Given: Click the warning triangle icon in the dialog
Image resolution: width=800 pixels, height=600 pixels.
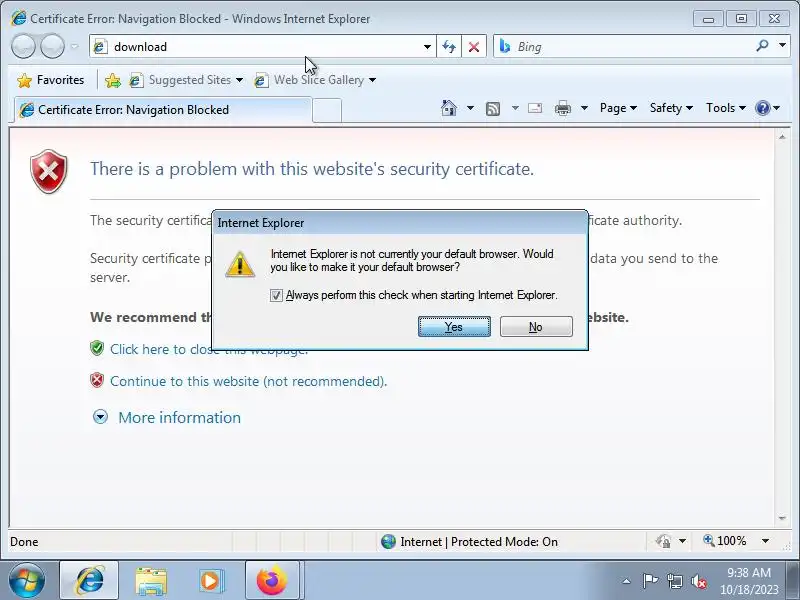Looking at the screenshot, I should click(240, 264).
